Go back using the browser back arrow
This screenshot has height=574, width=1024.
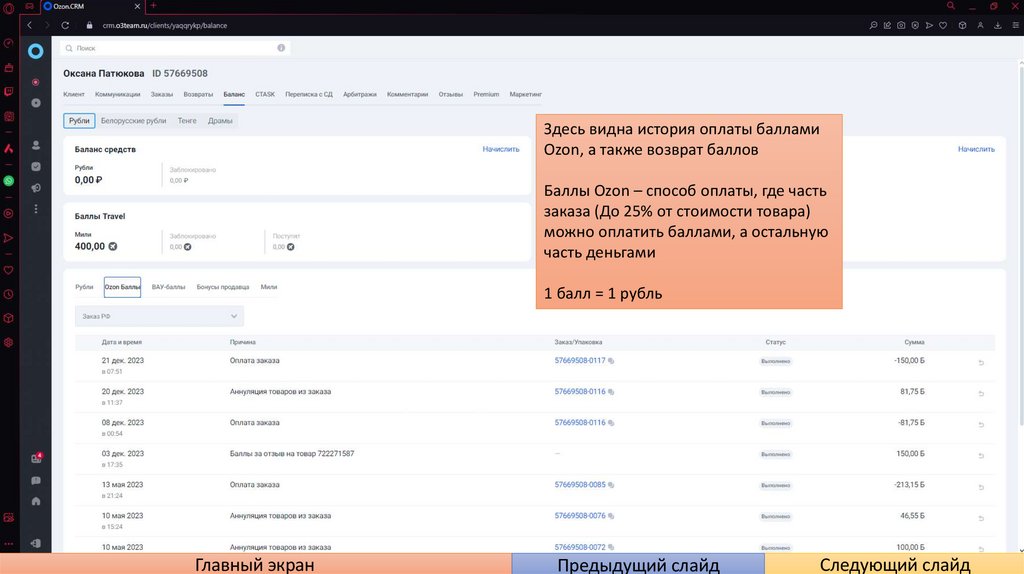point(29,25)
